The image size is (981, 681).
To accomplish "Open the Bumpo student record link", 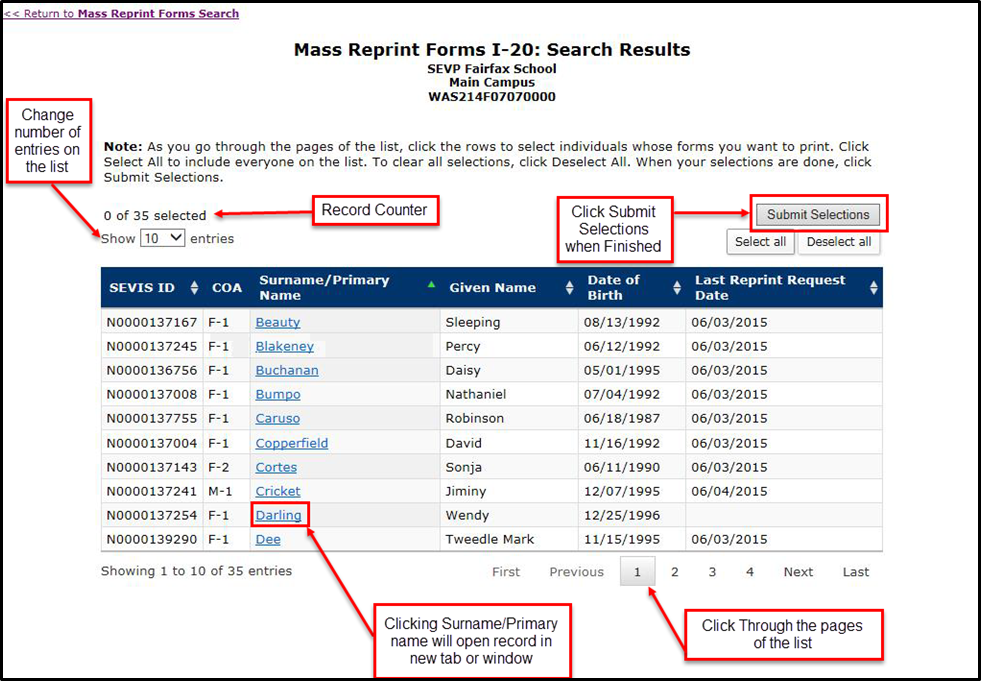I will 278,394.
